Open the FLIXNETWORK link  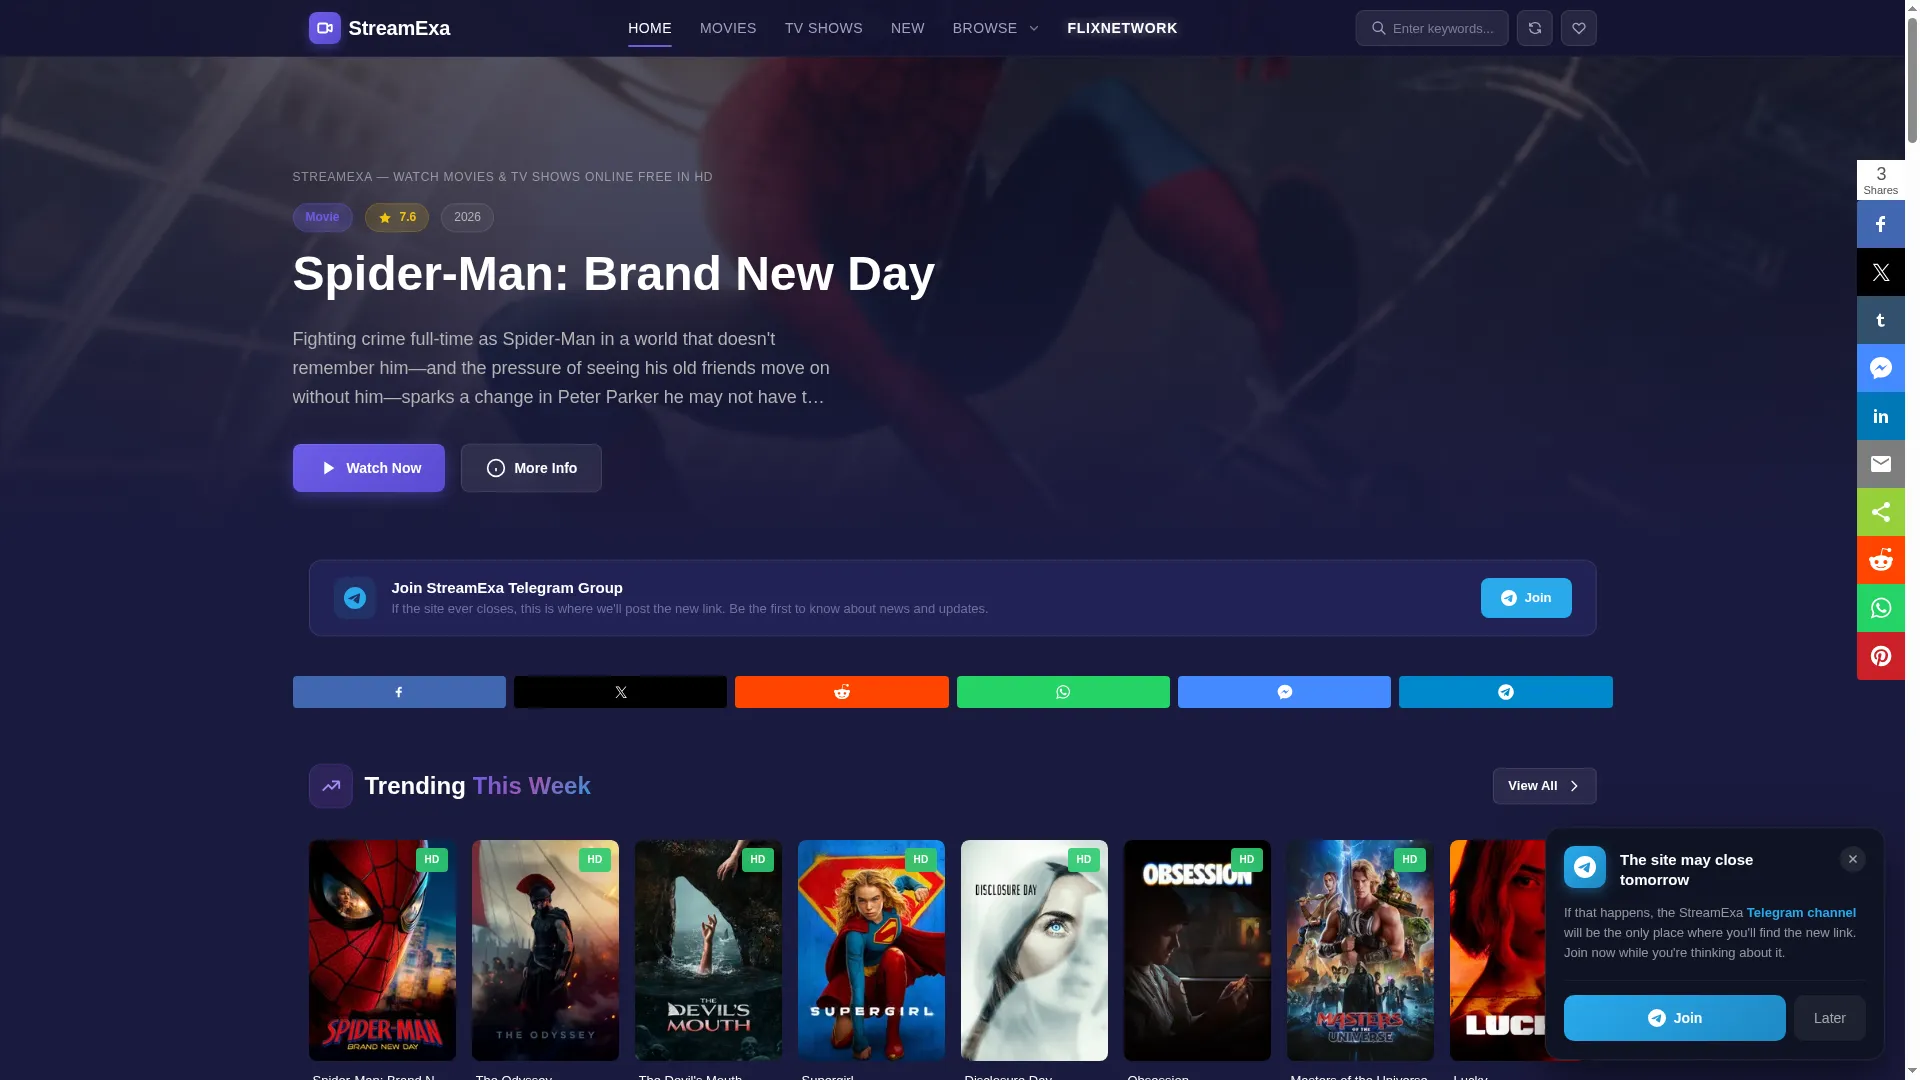click(x=1122, y=28)
